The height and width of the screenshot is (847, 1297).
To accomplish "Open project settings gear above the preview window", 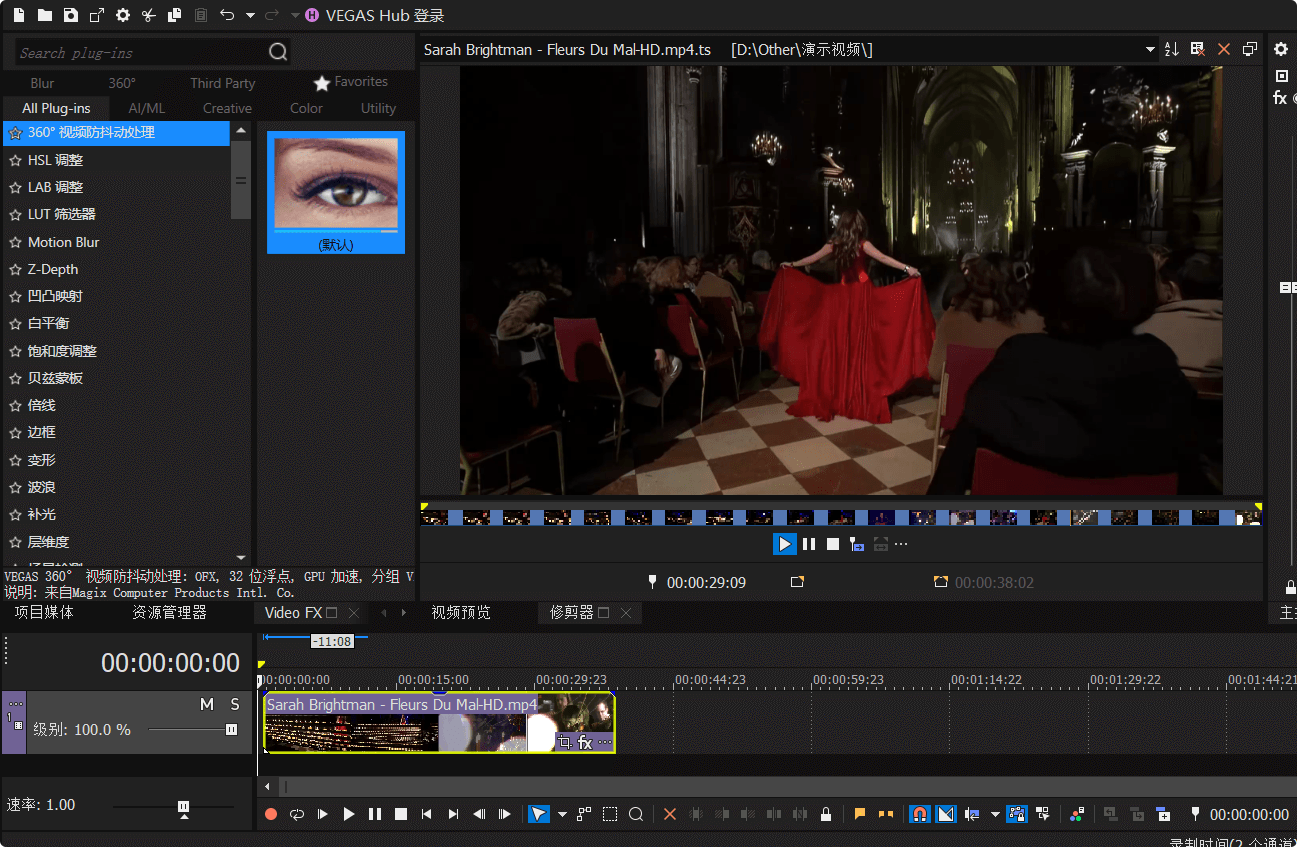I will (x=1281, y=48).
